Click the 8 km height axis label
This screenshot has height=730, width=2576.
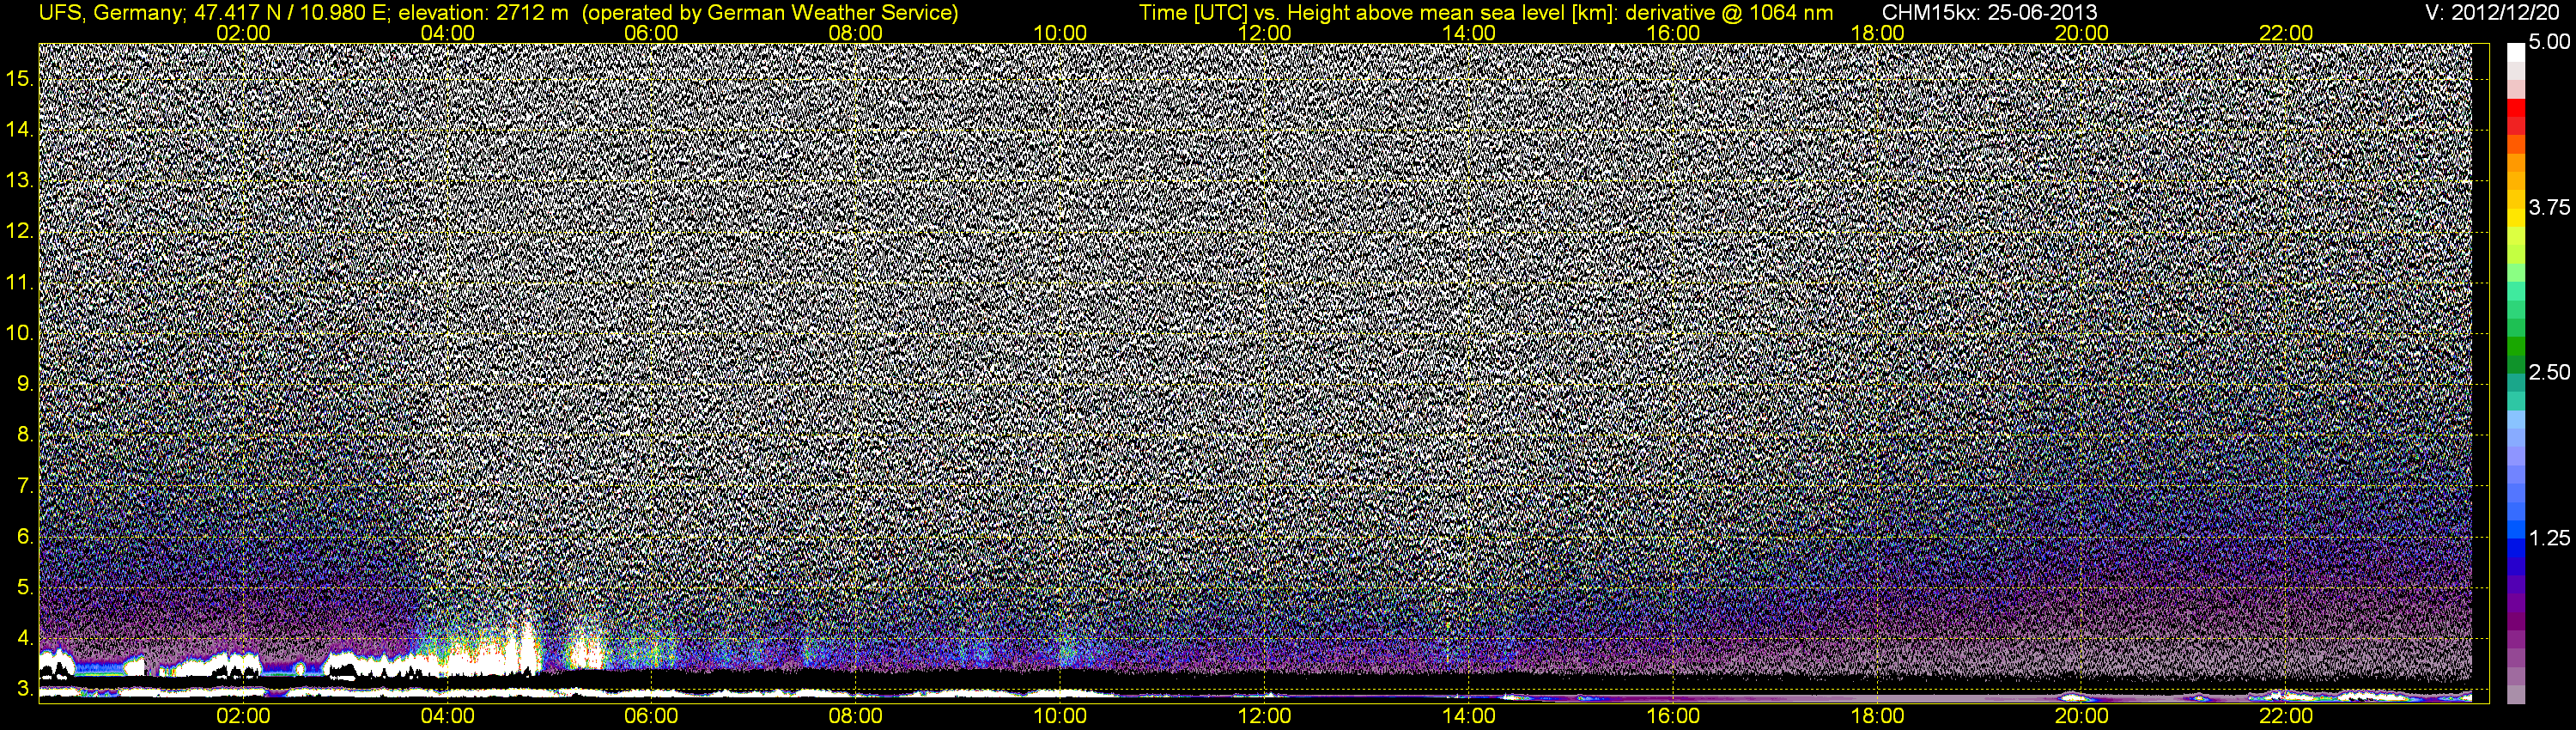point(26,435)
